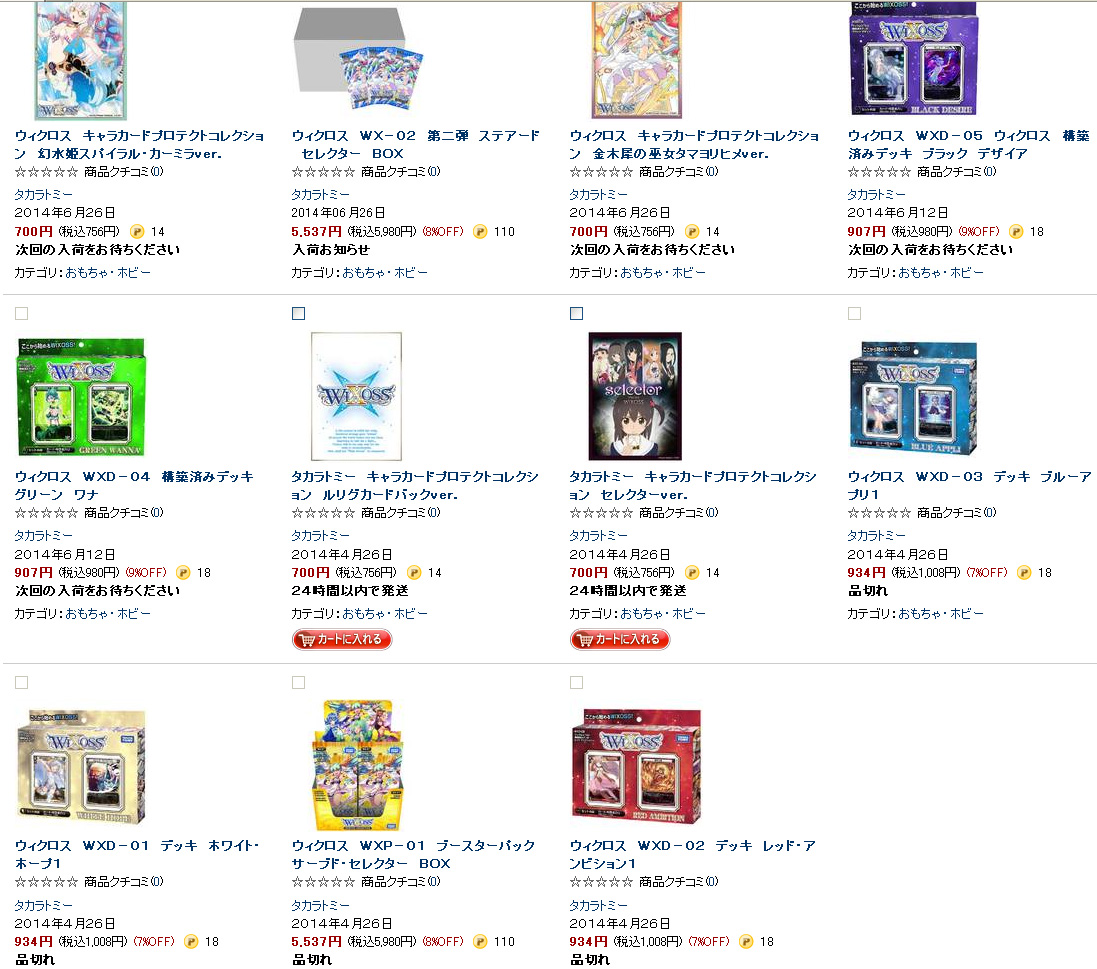Open おもちゃ・ホビー category under Green Wanna
The image size is (1097, 969).
click(108, 614)
